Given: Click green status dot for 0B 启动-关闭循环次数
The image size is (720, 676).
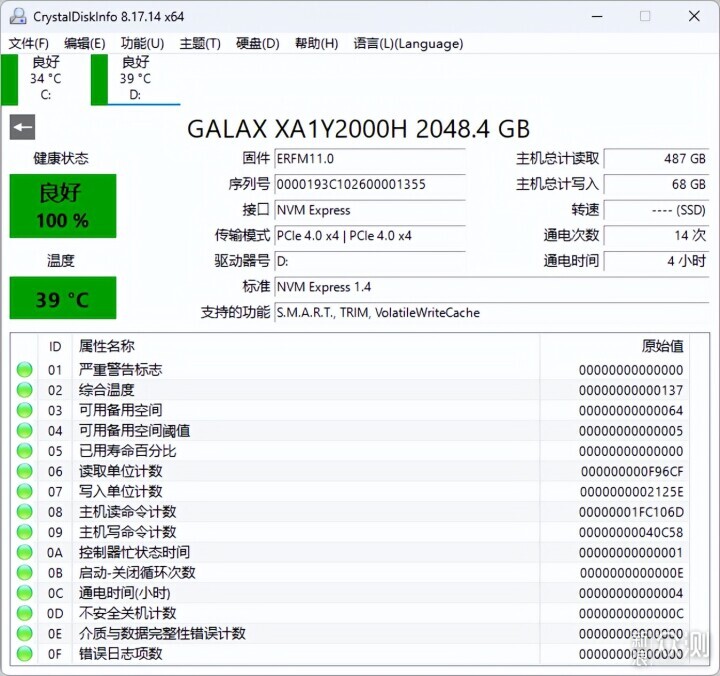Looking at the screenshot, I should [24, 572].
